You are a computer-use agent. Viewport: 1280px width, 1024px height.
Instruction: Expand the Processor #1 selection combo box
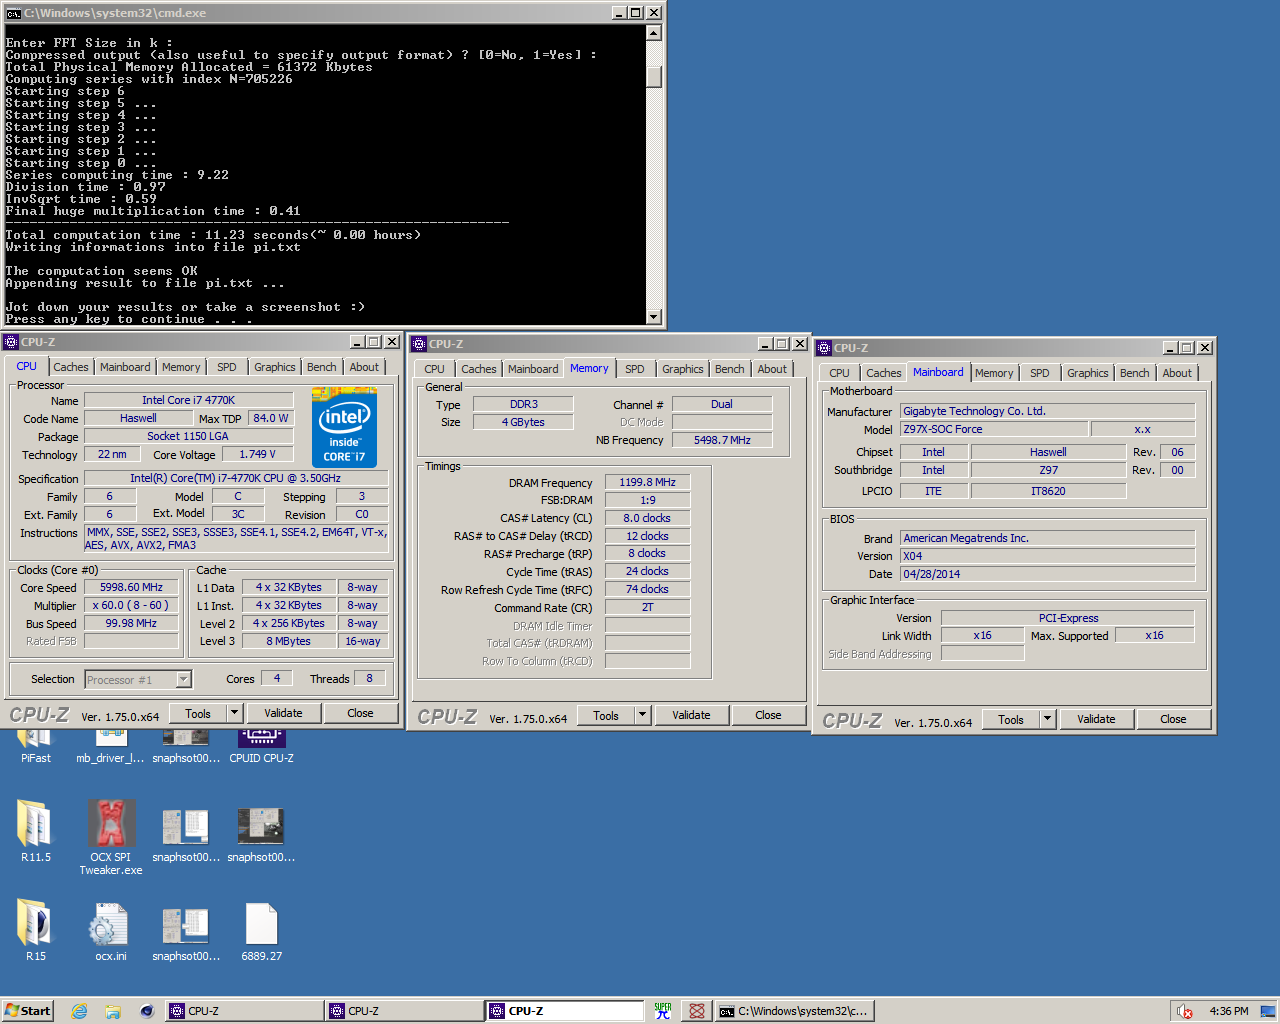(184, 679)
